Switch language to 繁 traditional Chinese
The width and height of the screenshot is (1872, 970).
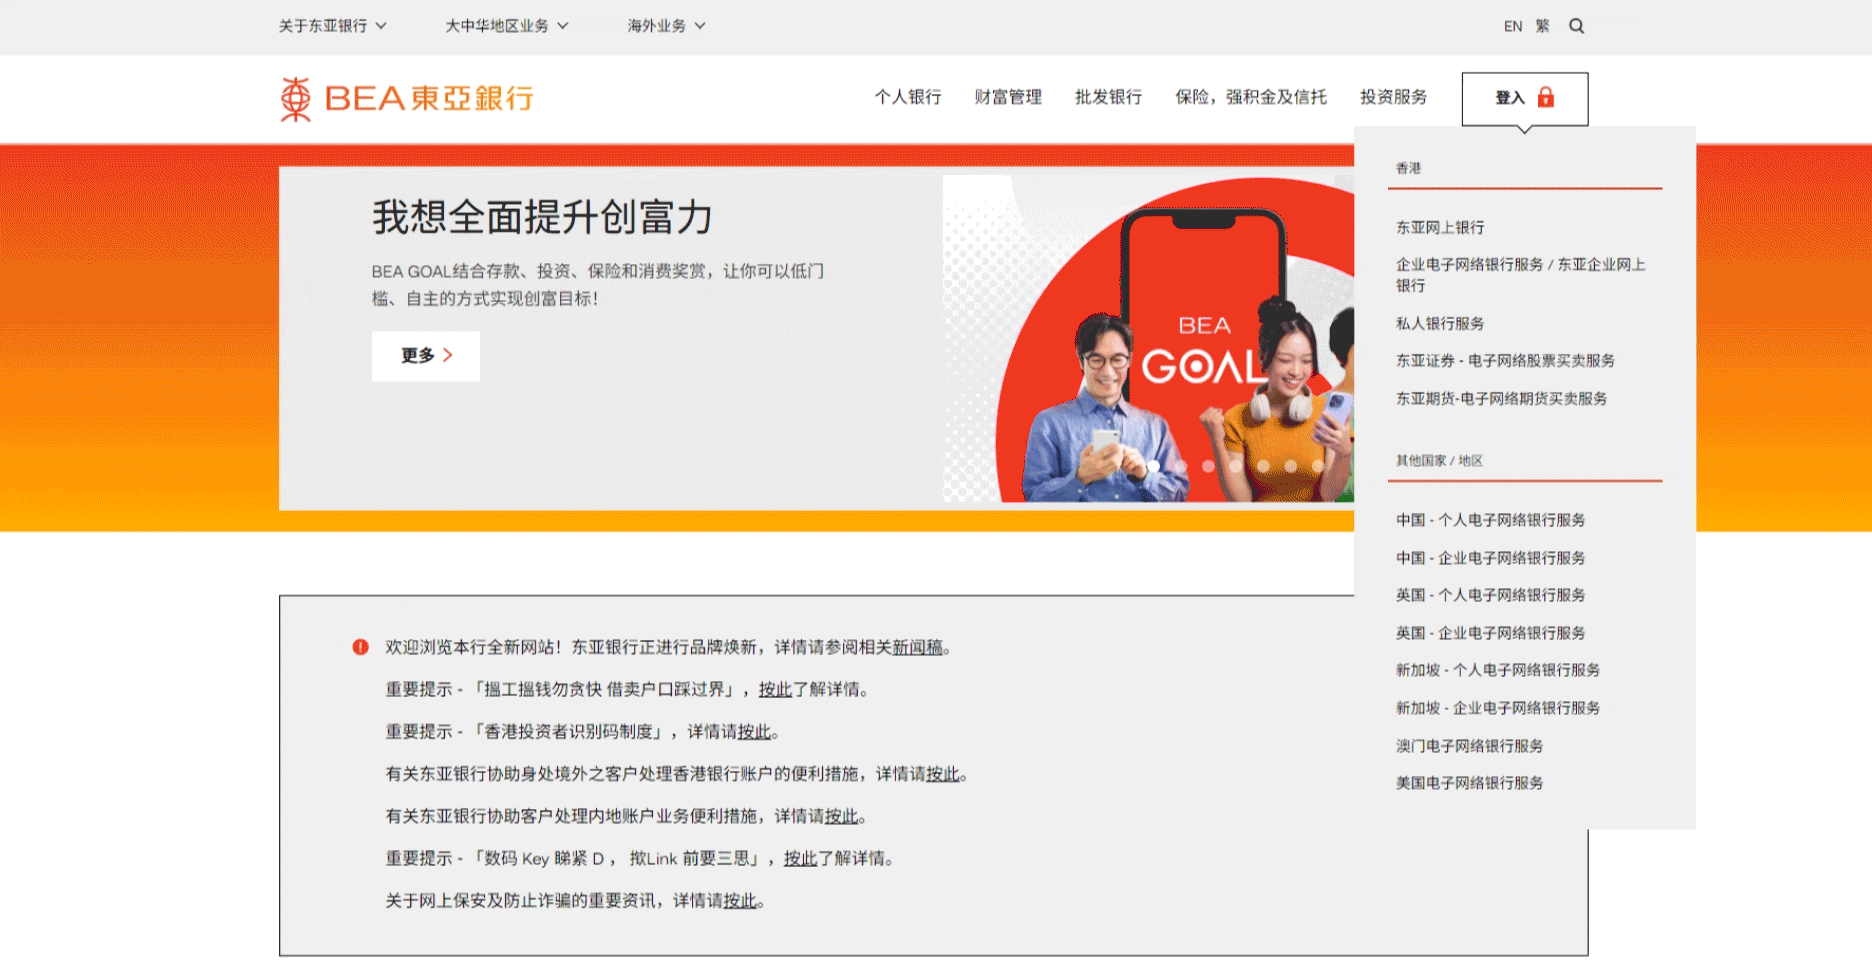(x=1542, y=26)
